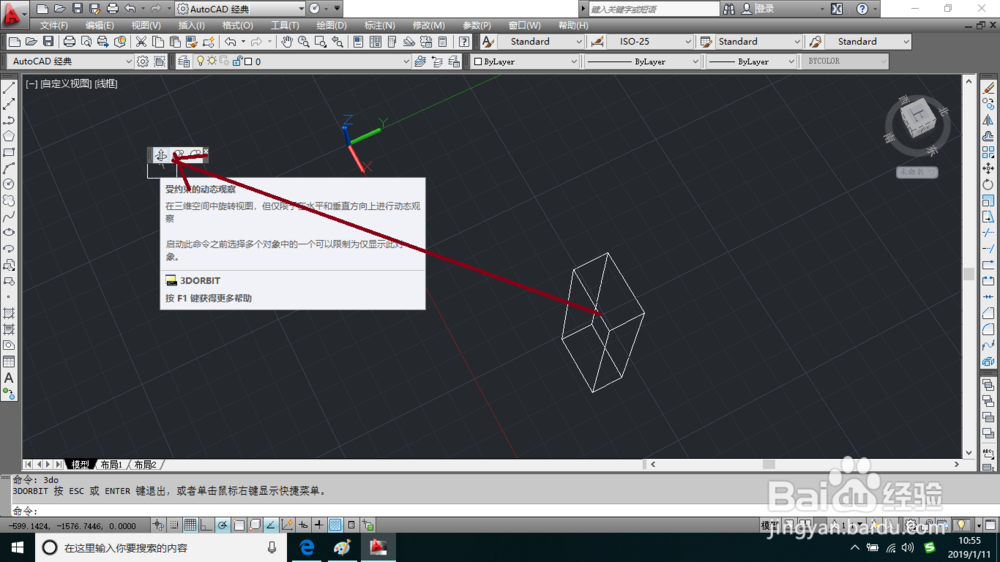1000x562 pixels.
Task: Click the New drawing icon in standard toolbar
Action: (x=14, y=41)
